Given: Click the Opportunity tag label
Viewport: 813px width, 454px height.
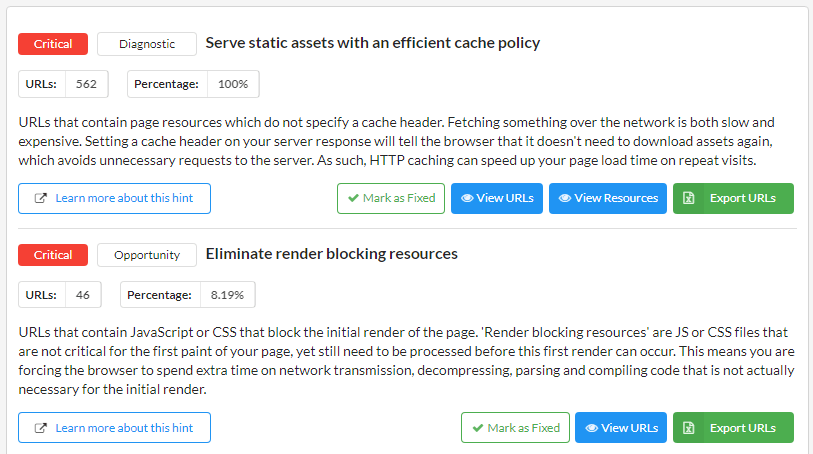Looking at the screenshot, I should 147,255.
